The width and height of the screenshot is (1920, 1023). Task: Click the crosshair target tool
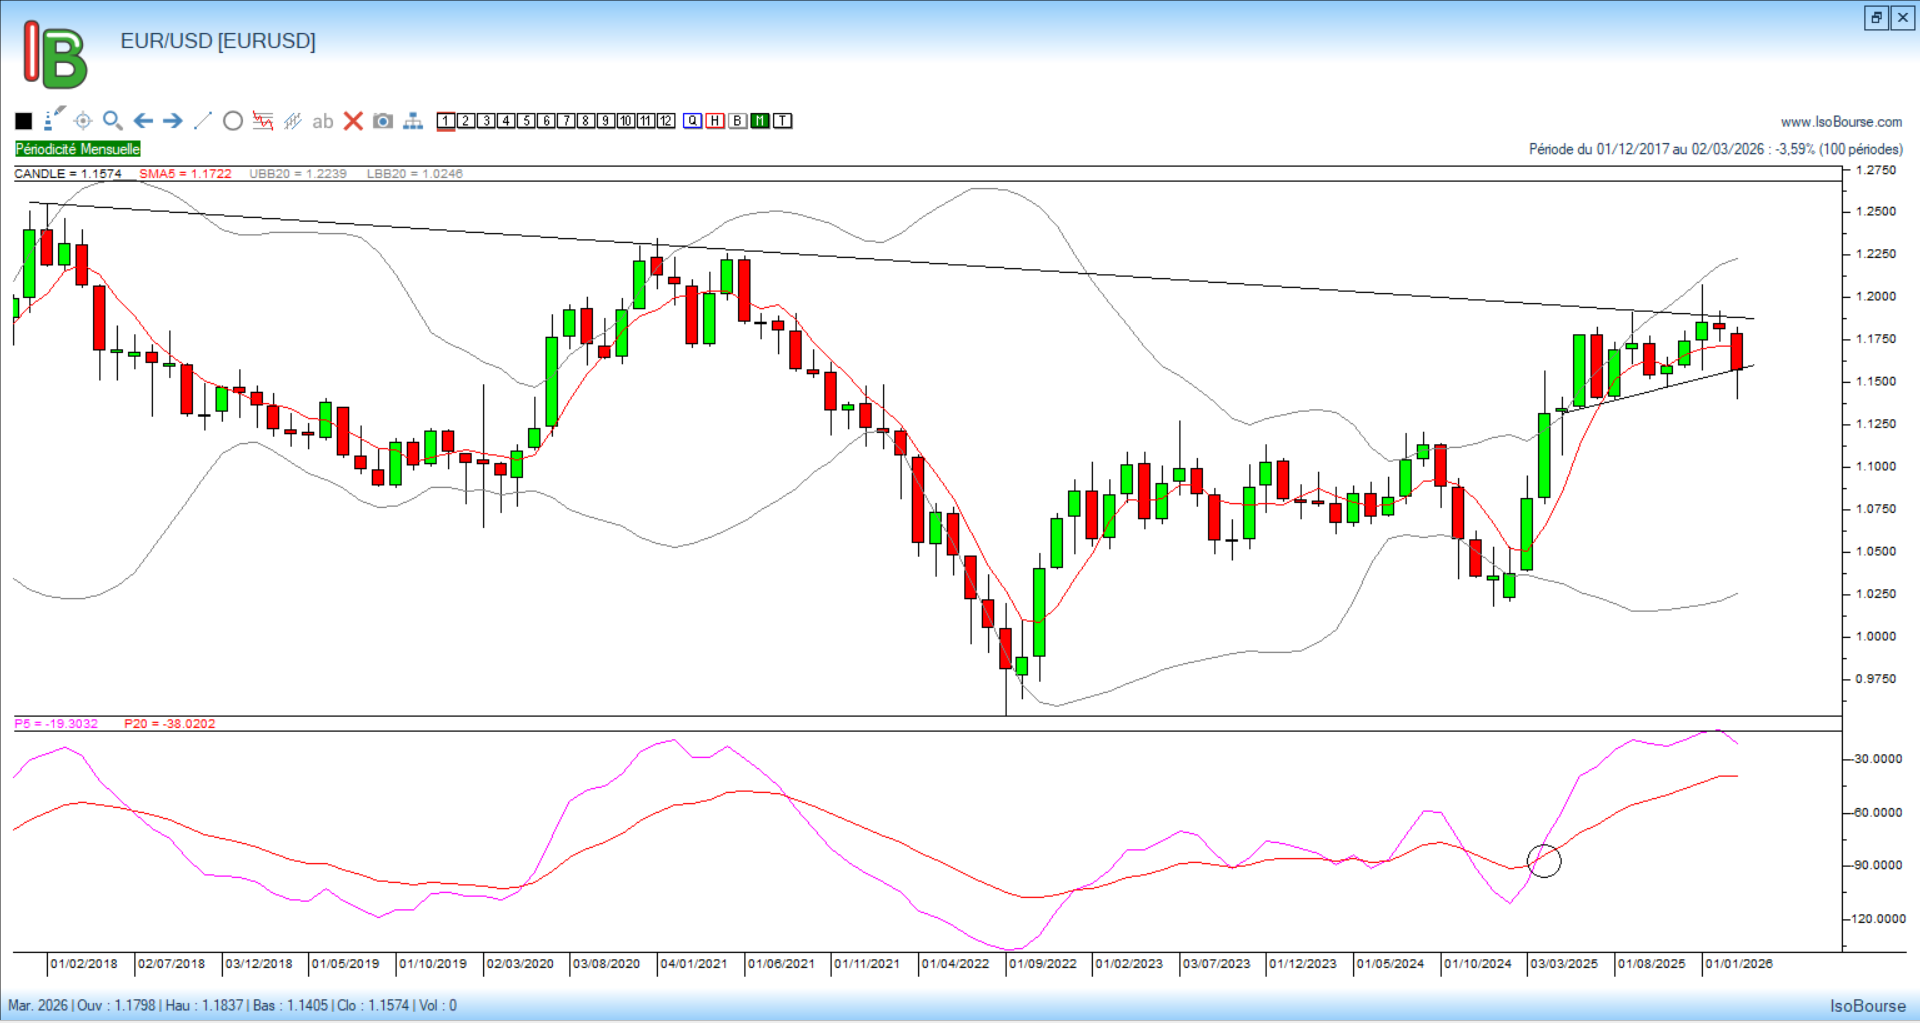pos(83,121)
